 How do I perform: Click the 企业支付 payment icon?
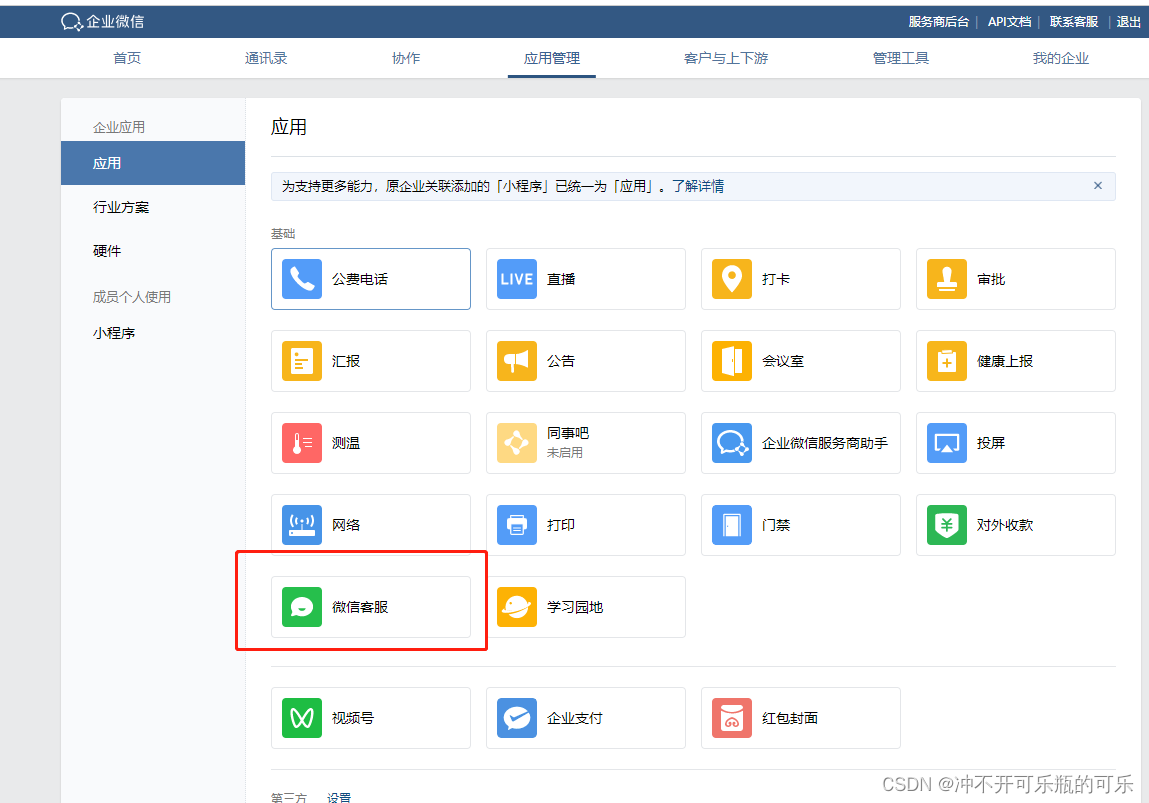(x=517, y=718)
